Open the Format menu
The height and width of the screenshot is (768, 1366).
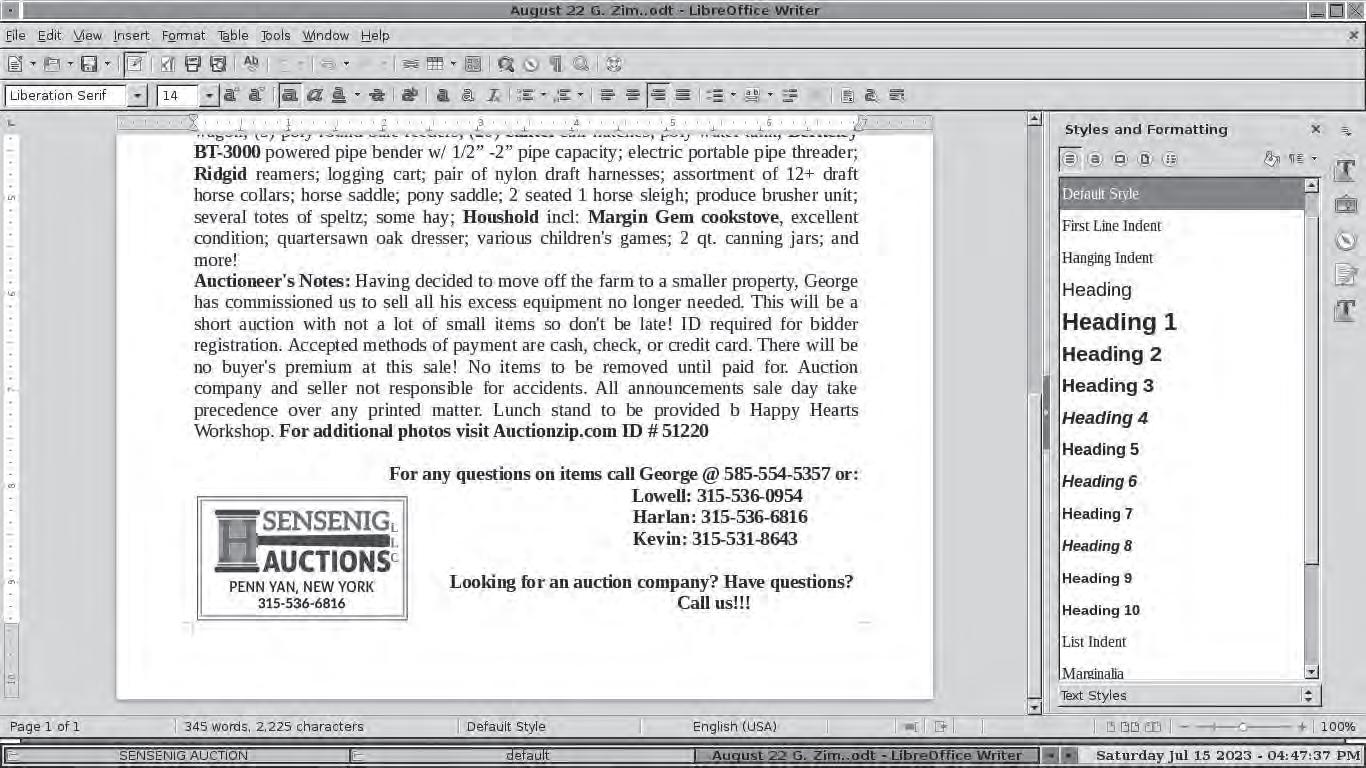coord(183,35)
